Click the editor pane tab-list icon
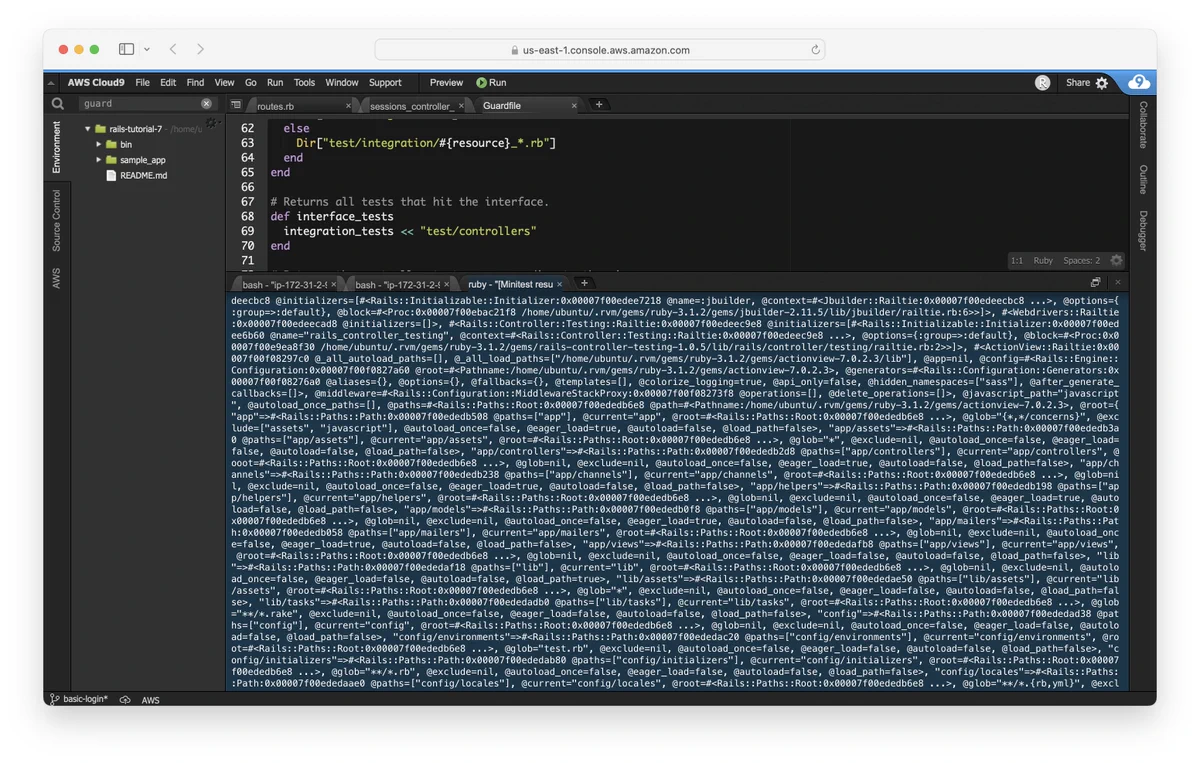The image size is (1200, 763). 236,105
